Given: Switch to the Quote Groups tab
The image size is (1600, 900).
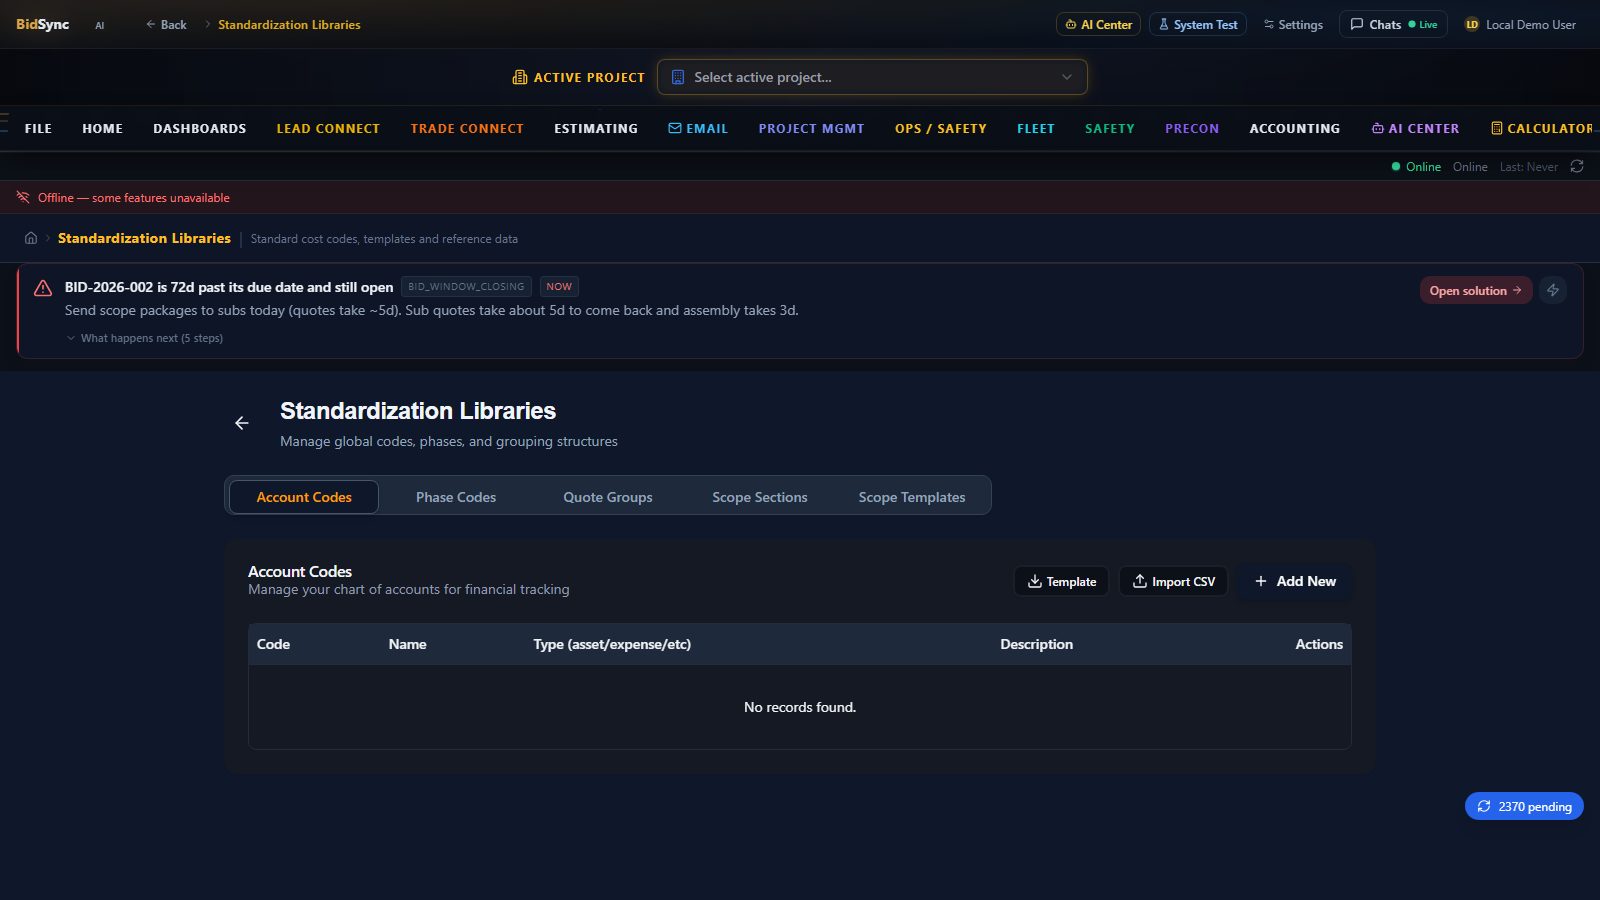Looking at the screenshot, I should coord(608,497).
